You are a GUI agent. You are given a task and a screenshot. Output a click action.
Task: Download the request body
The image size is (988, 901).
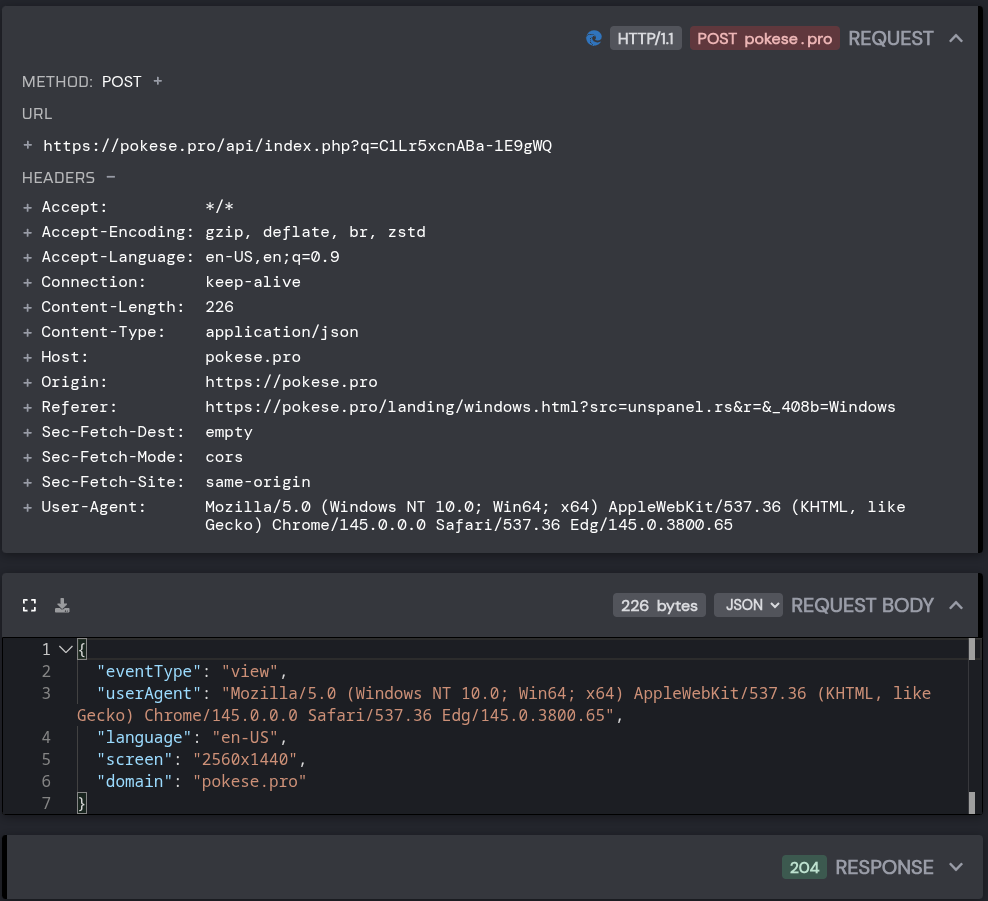(62, 605)
